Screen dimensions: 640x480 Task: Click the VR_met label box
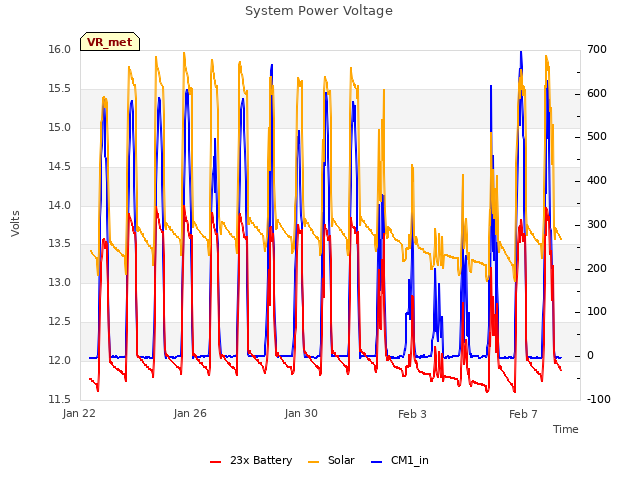(110, 42)
